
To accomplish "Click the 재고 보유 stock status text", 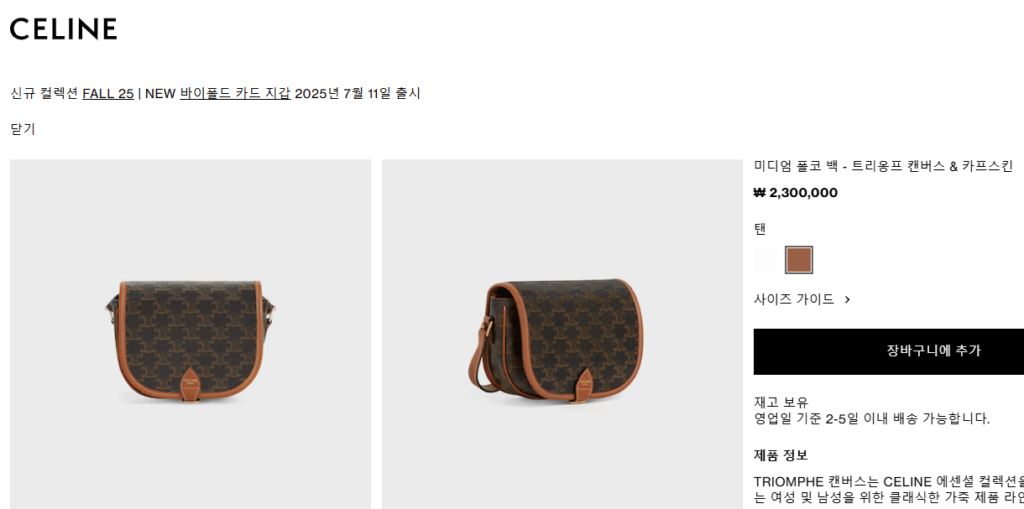I will click(x=781, y=403).
